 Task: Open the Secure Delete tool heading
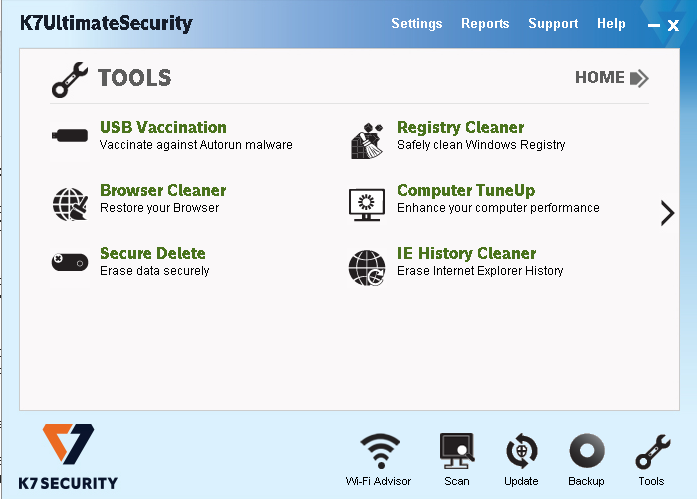[x=152, y=253]
